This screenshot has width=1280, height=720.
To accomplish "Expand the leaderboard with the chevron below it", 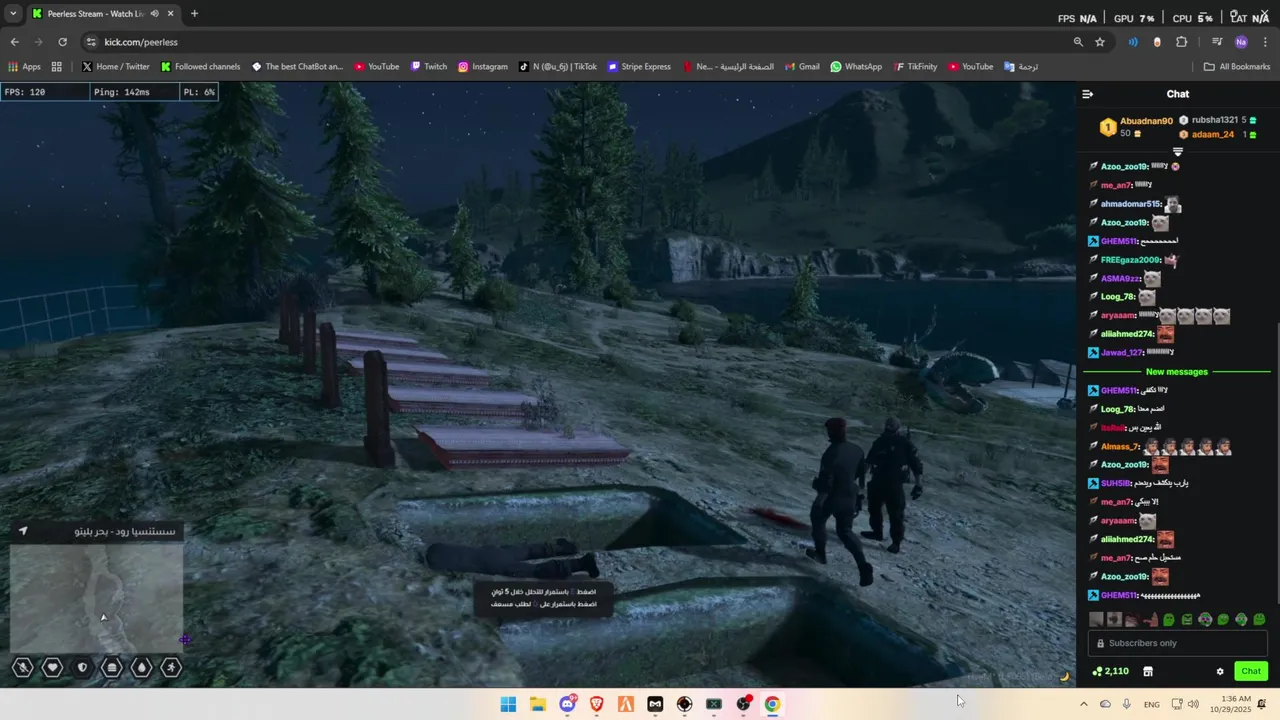I will tap(1178, 151).
